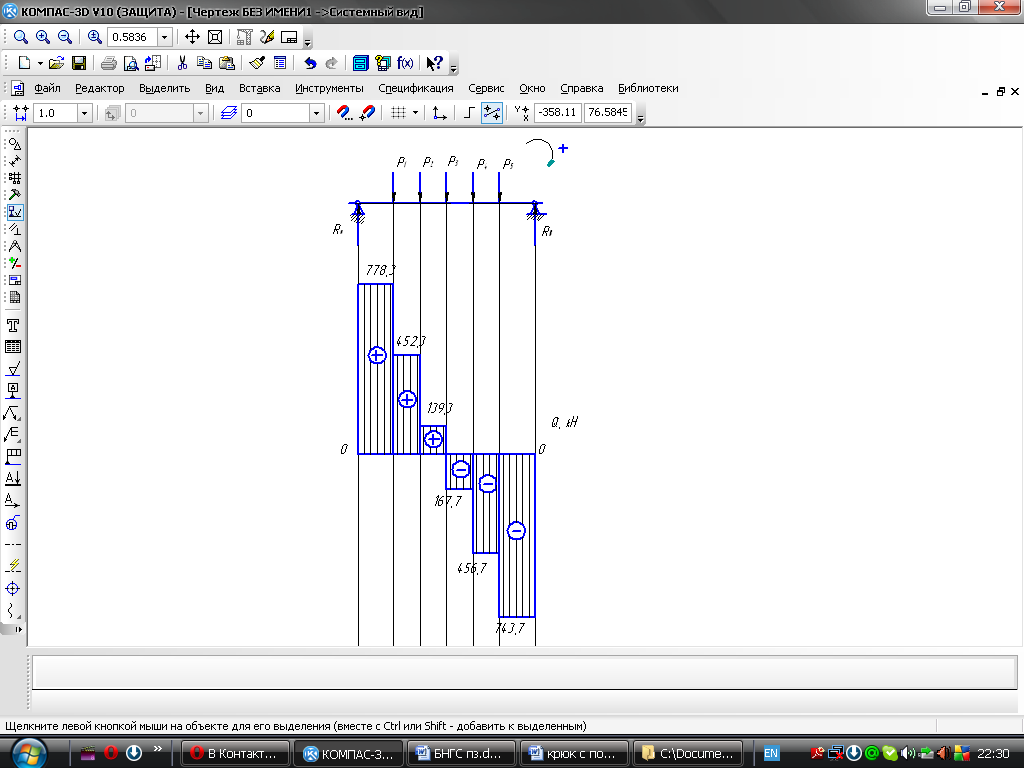Click the EN language indicator in taskbar
The width and height of the screenshot is (1024, 768).
point(771,752)
